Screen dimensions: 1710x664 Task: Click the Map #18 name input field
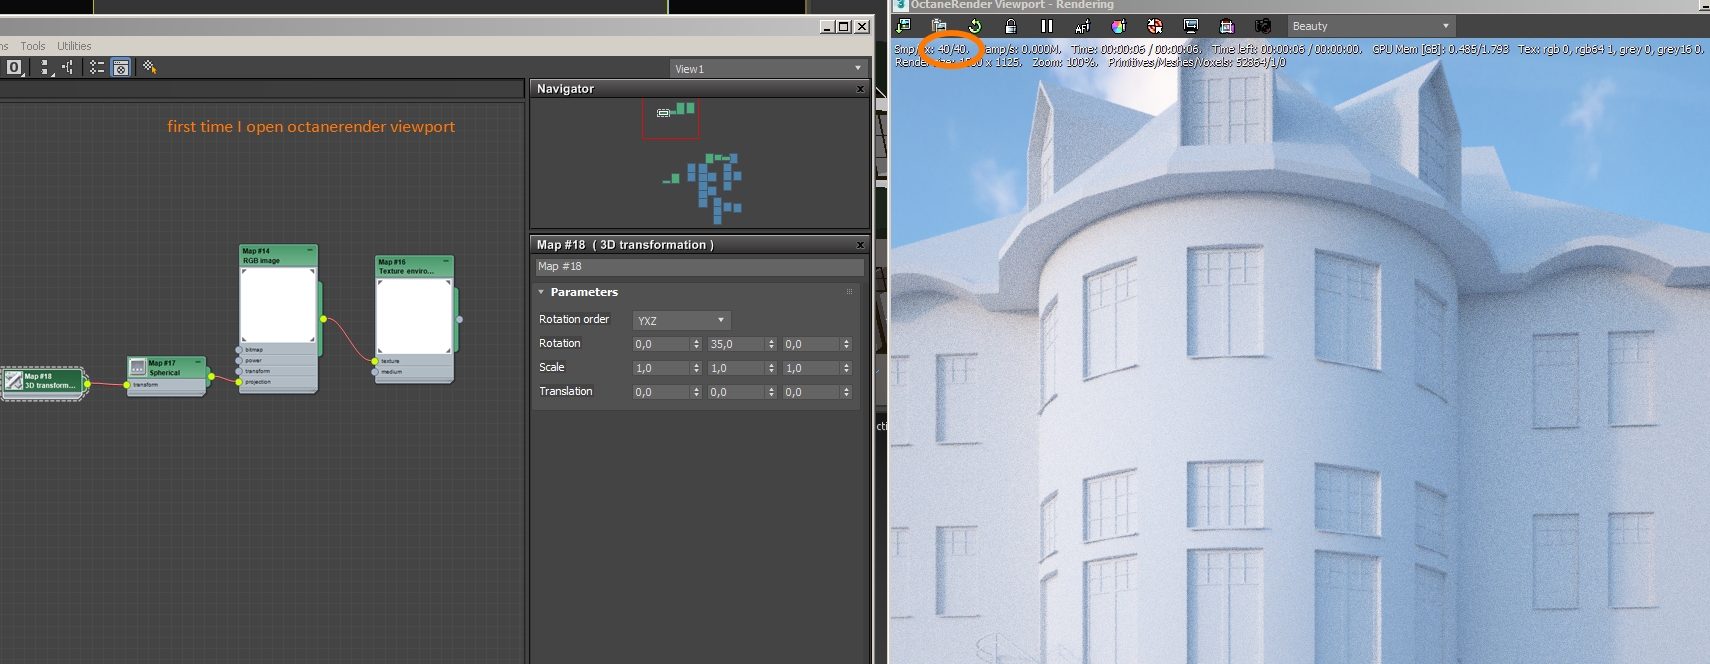tap(699, 267)
